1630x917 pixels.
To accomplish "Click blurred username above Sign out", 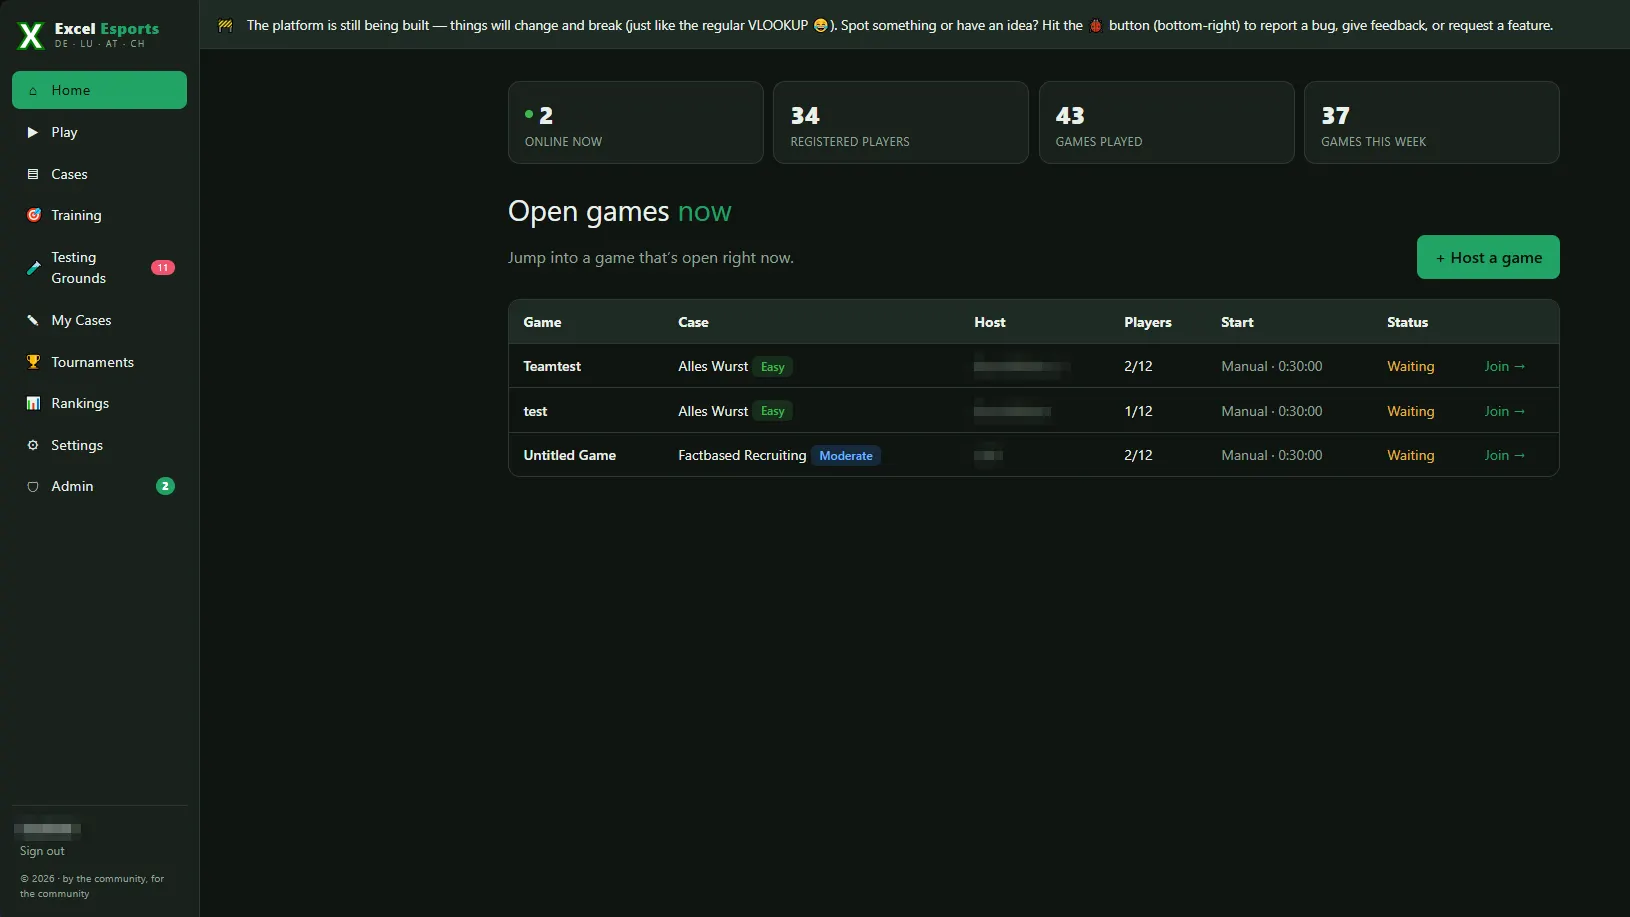I will point(48,829).
